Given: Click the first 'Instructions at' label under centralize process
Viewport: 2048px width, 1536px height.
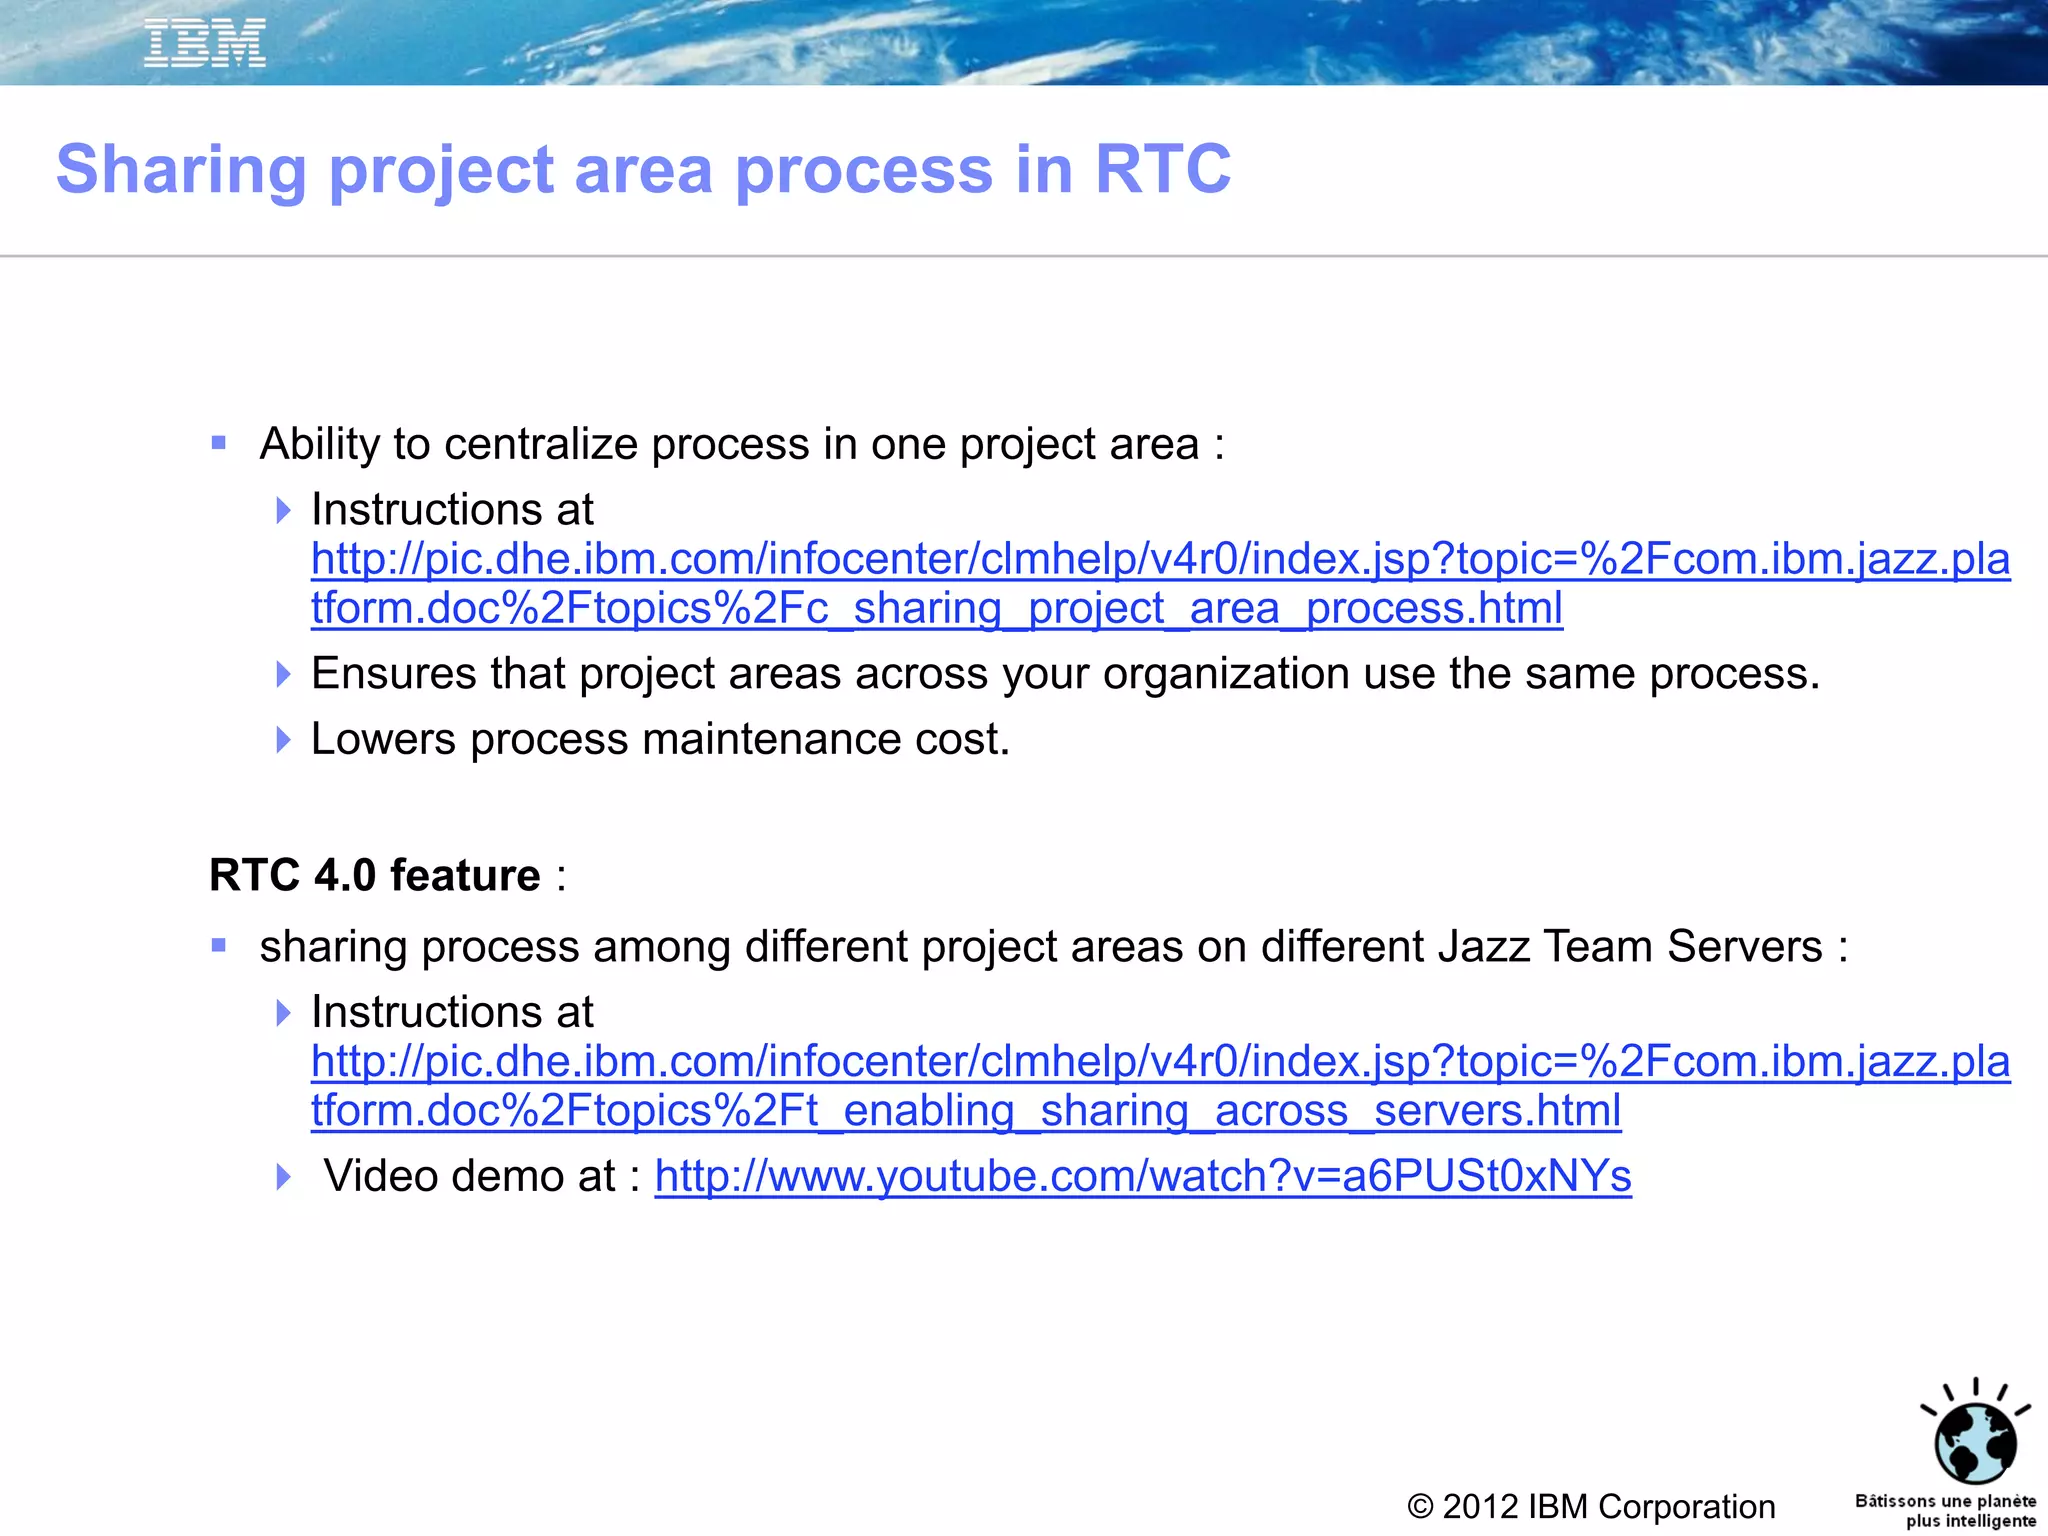Looking at the screenshot, I should coord(452,510).
